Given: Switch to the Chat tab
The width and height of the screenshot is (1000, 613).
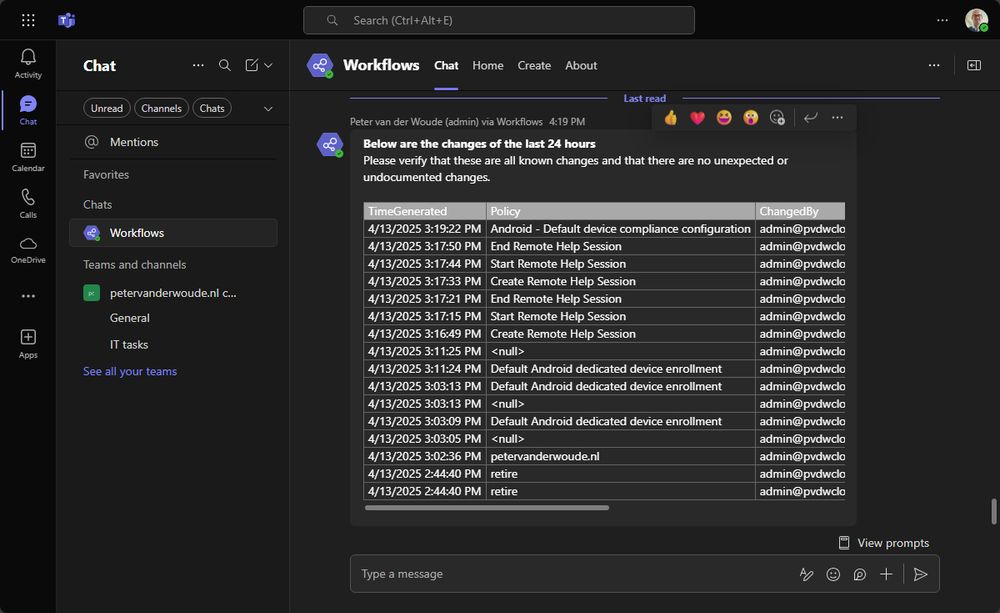Looking at the screenshot, I should (446, 65).
